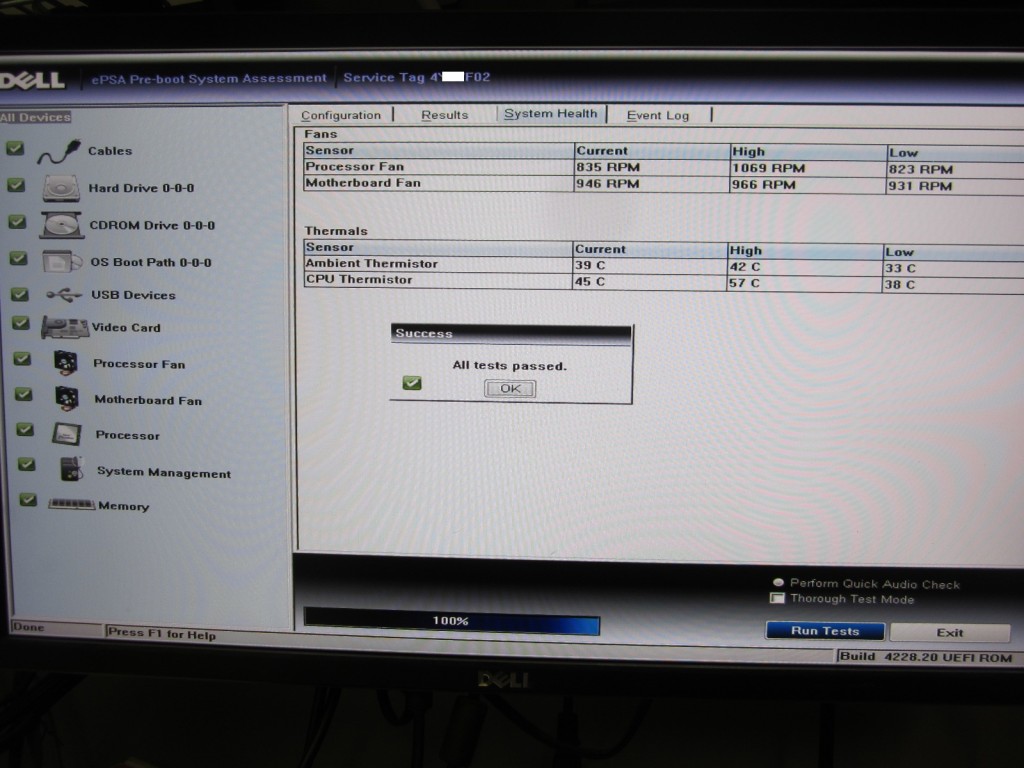Uncheck the System Management checkbox
The height and width of the screenshot is (768, 1024).
26,464
